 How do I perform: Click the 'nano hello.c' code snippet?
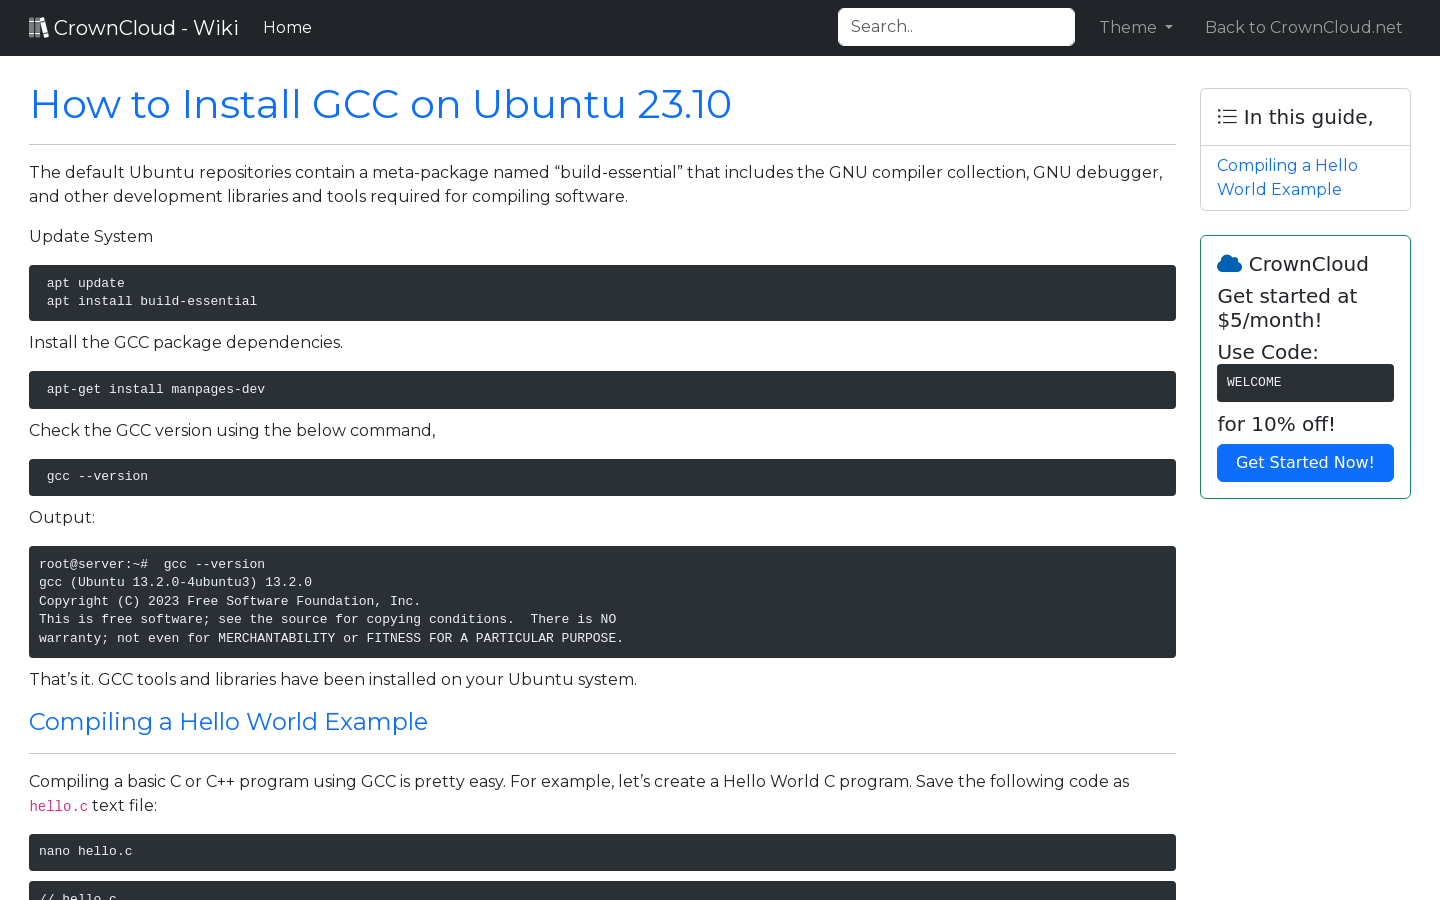(x=600, y=852)
